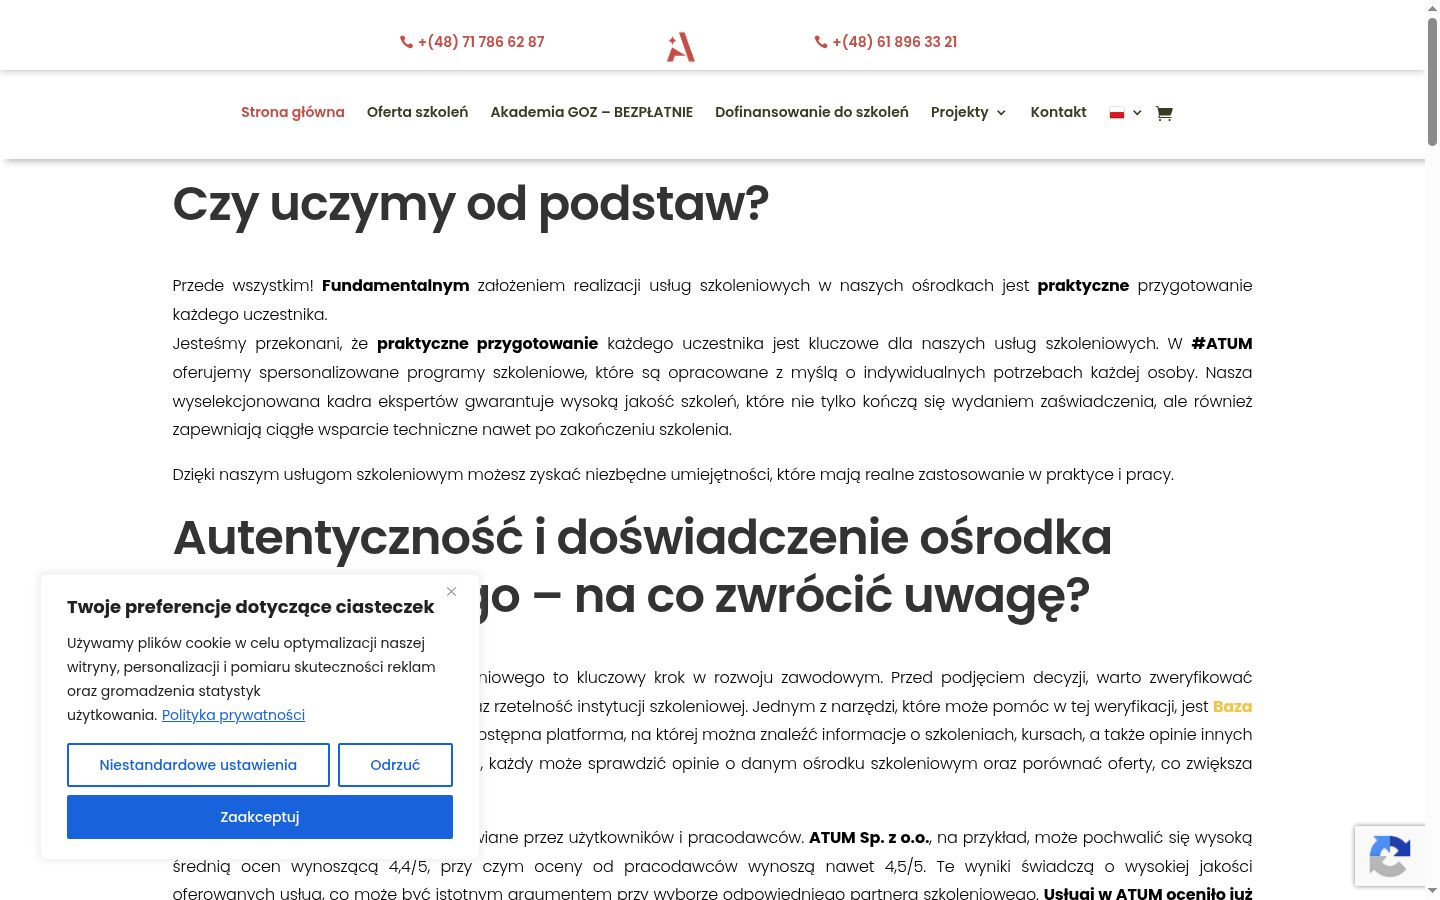Close the cookie preferences popup
This screenshot has height=900, width=1440.
pyautogui.click(x=451, y=592)
